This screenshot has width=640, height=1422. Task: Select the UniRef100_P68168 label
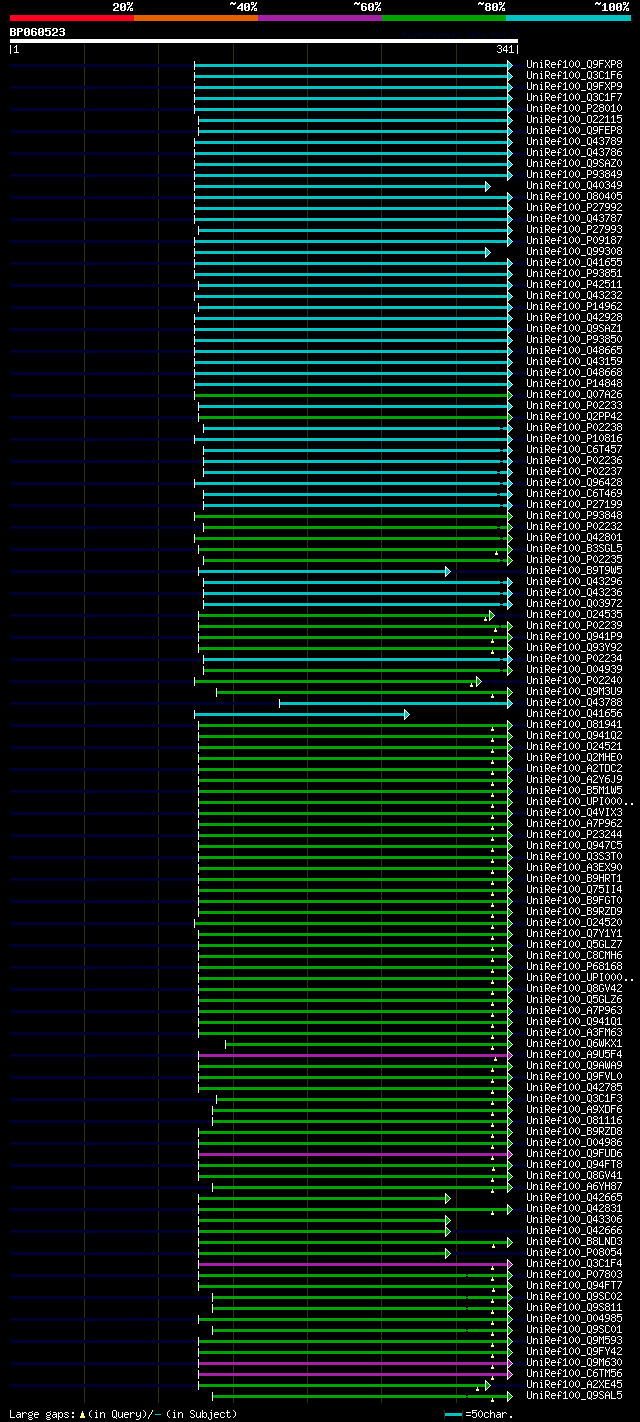coord(574,967)
